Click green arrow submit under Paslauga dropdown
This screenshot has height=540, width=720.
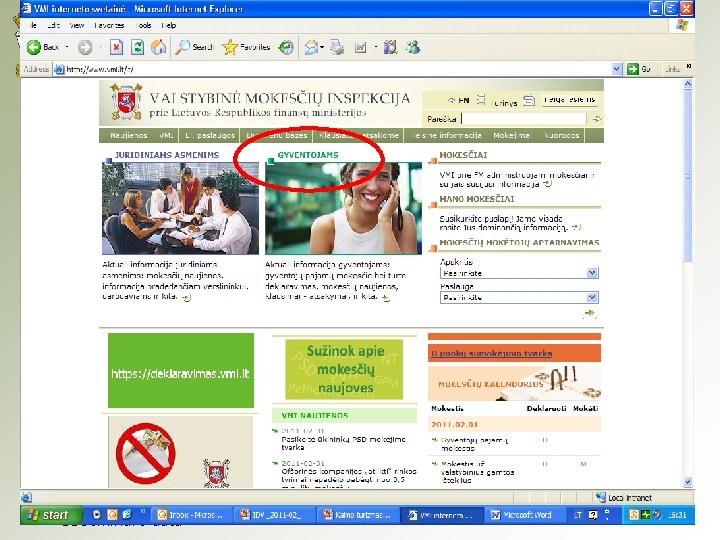[590, 314]
